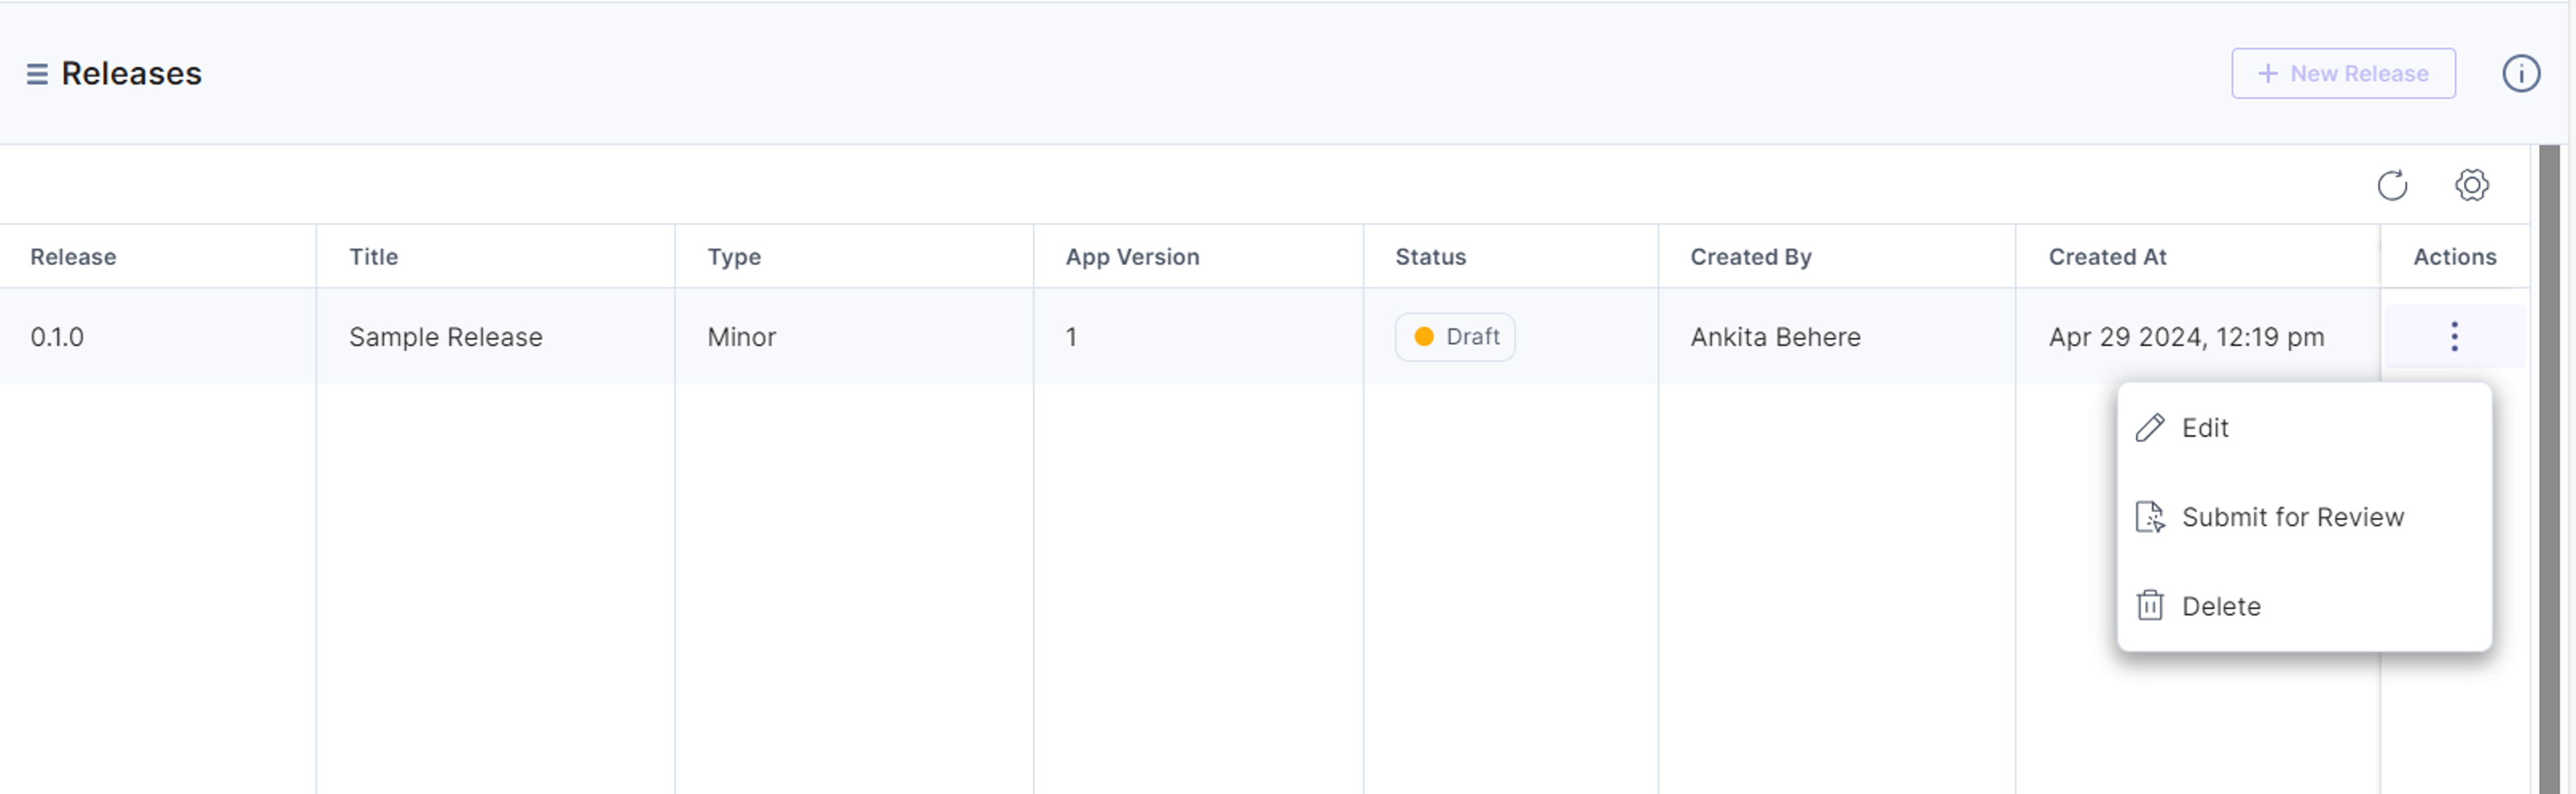Click the vertical scrollbar on the right
Screen dimensions: 2576x794
coord(2549,469)
